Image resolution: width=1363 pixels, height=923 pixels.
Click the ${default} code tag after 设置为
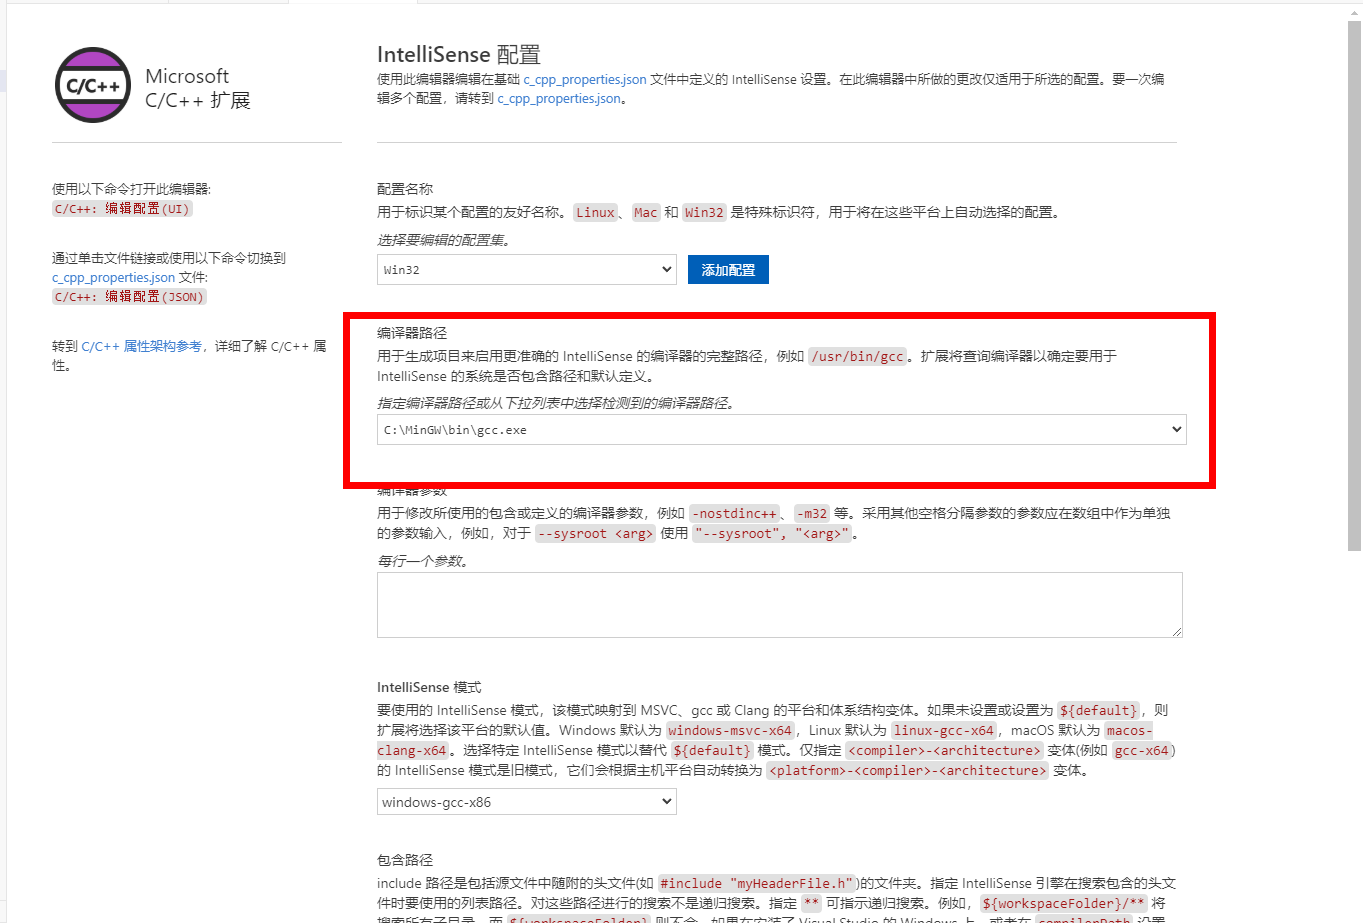(1098, 710)
